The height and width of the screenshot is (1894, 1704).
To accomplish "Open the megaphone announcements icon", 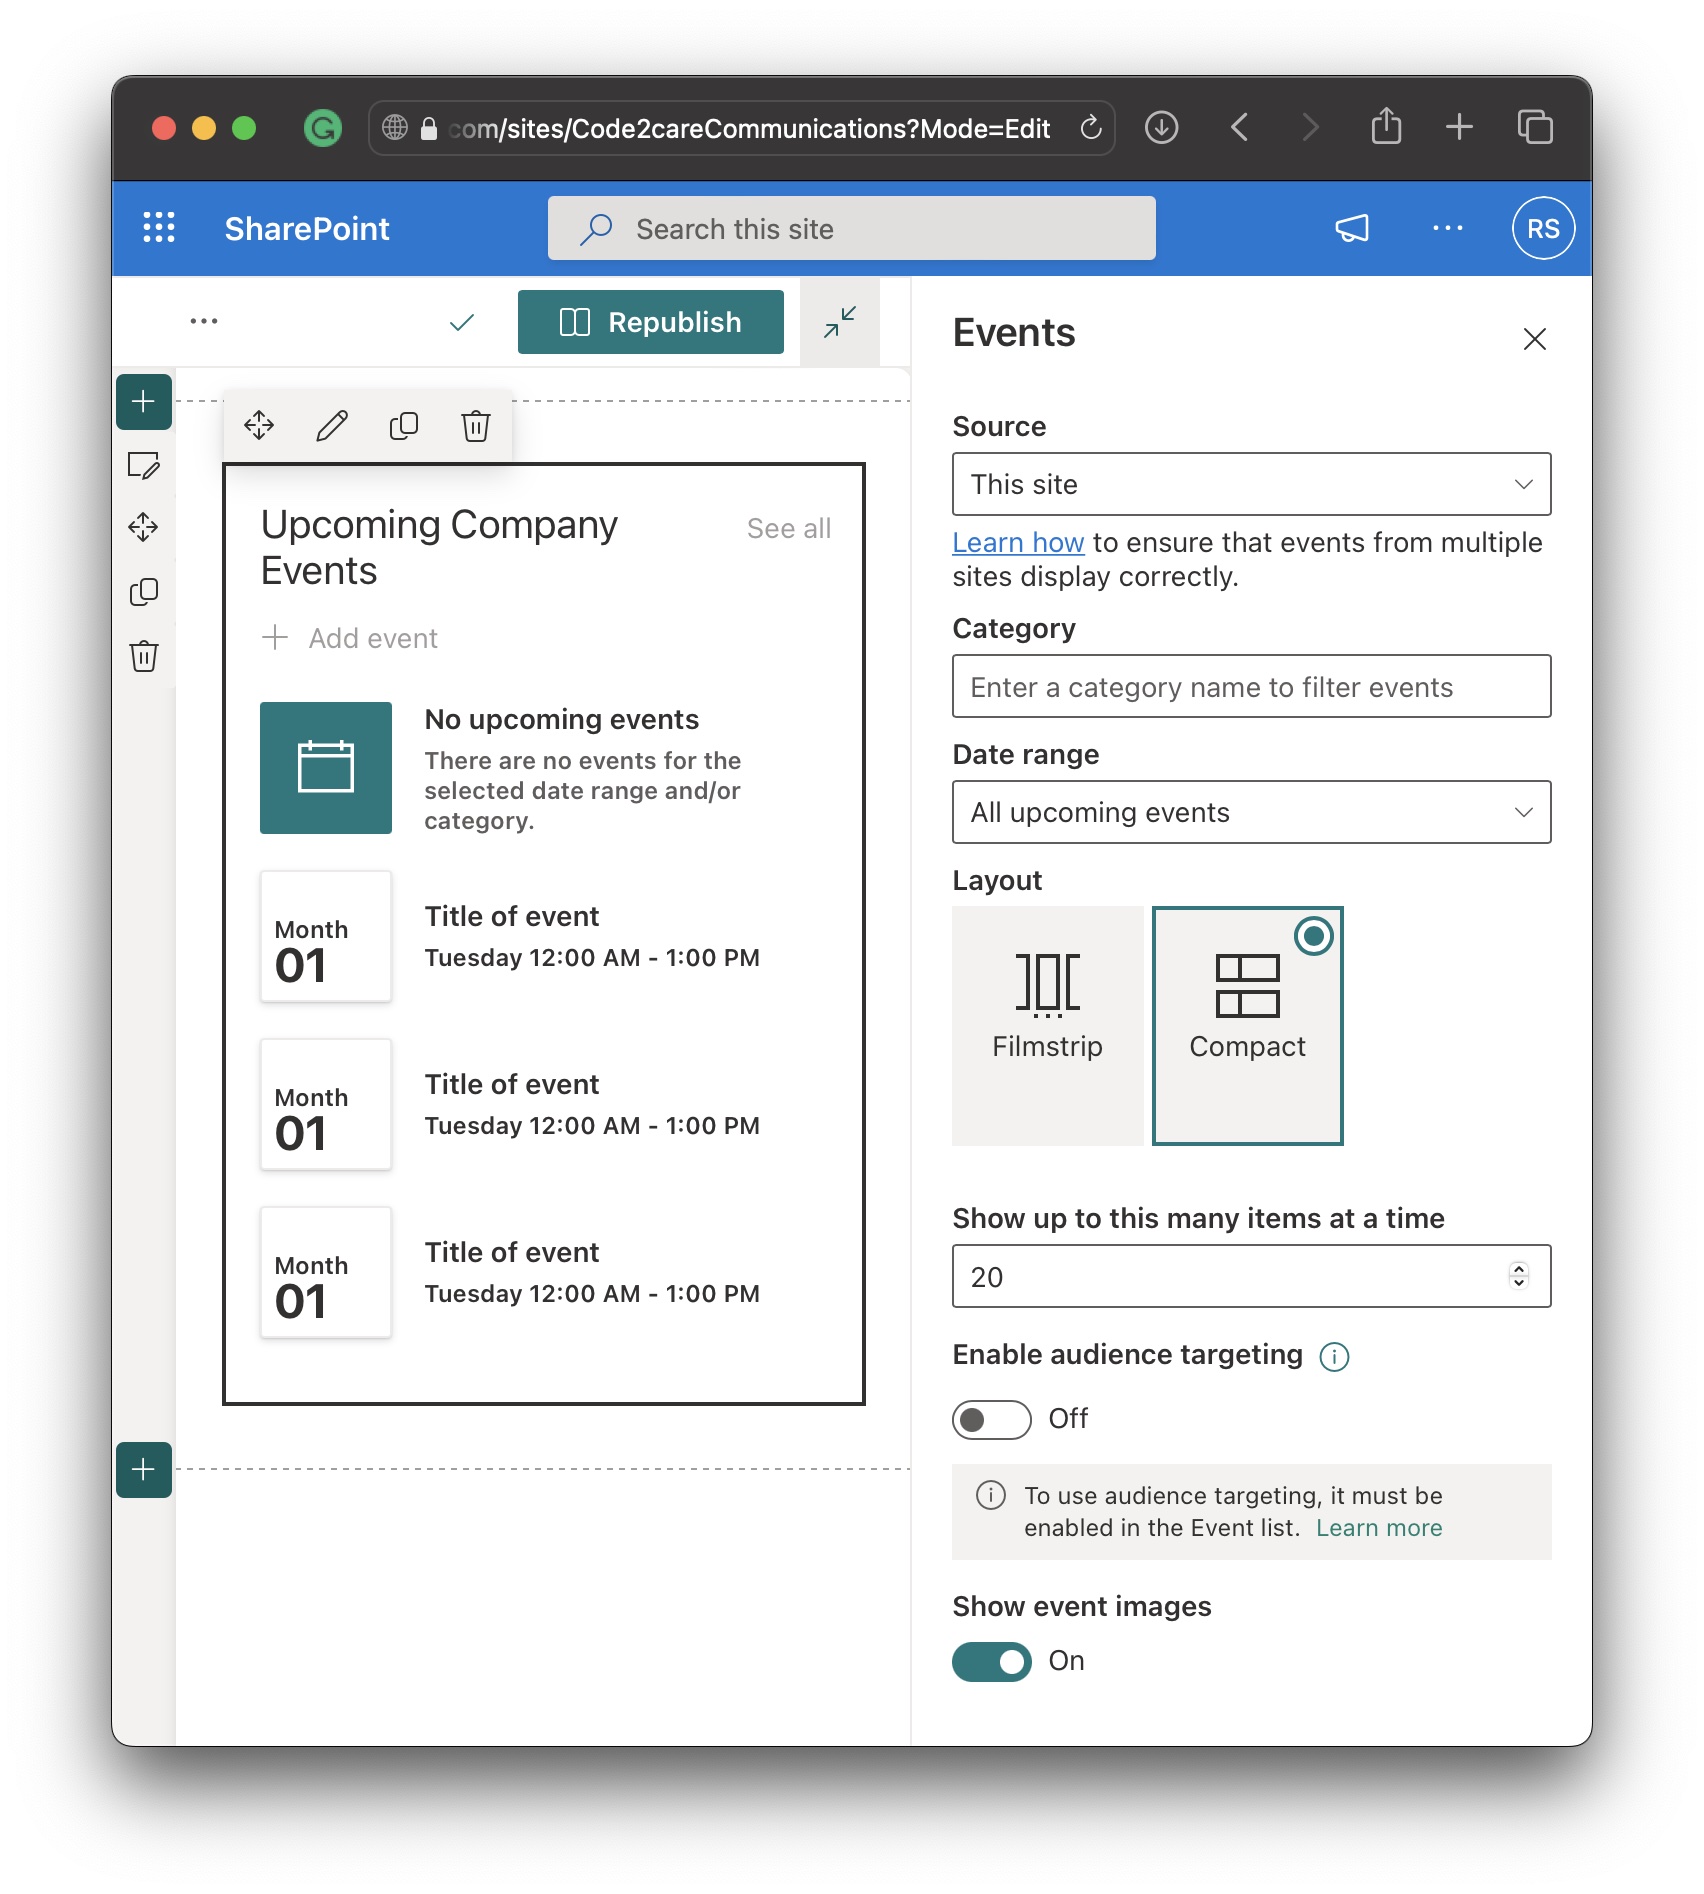I will [x=1352, y=228].
